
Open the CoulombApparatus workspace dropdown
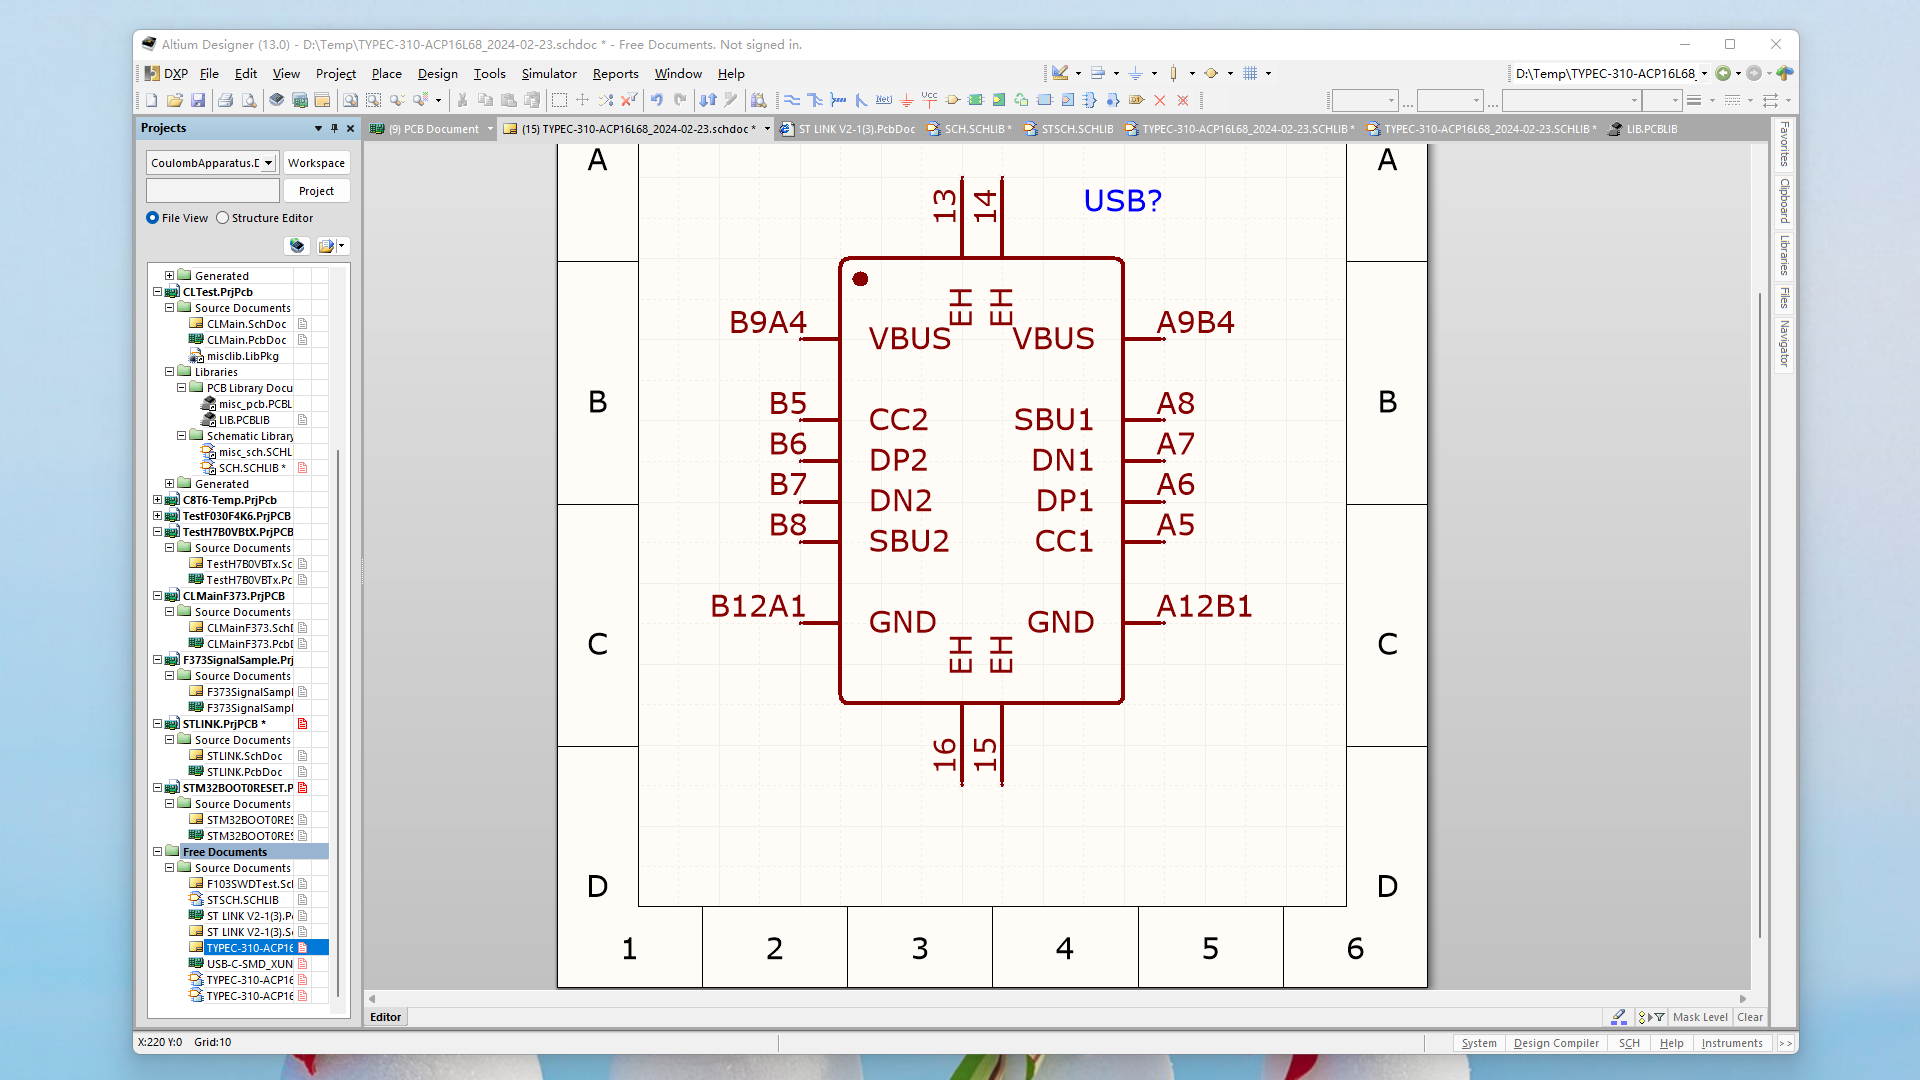(x=268, y=163)
